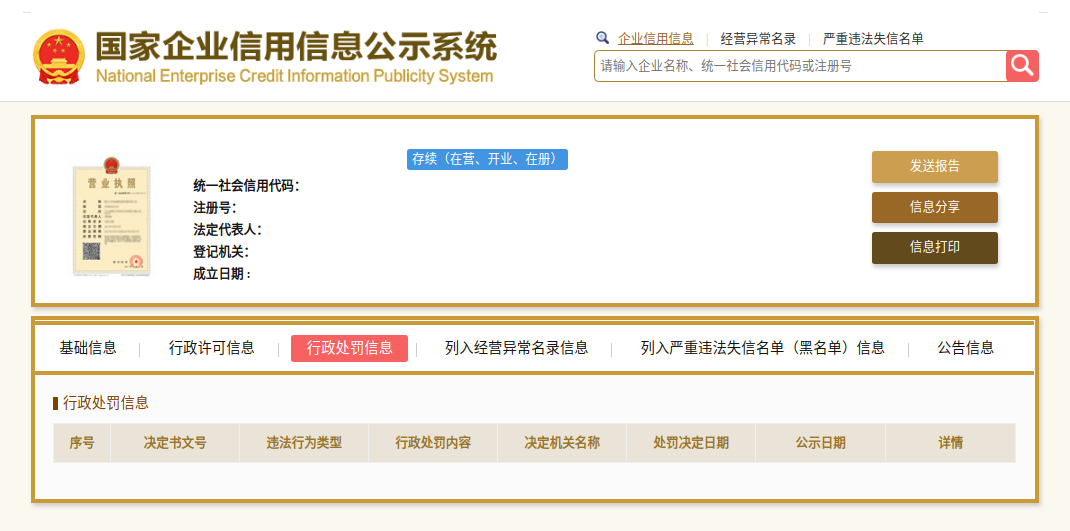Click the 公示日期 column header

[820, 443]
